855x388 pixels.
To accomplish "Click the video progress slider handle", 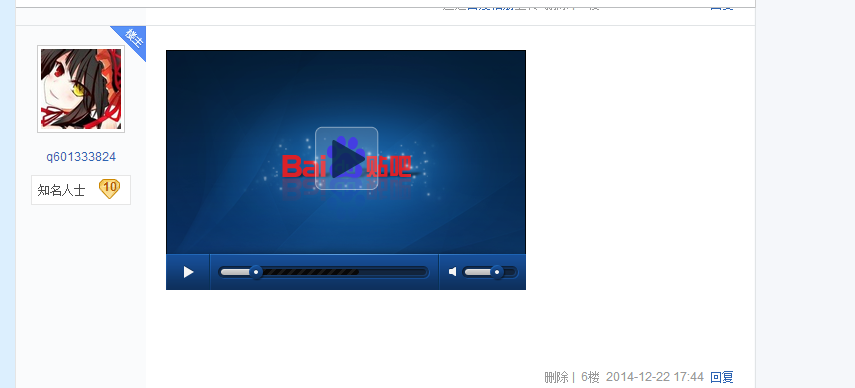I will 255,272.
